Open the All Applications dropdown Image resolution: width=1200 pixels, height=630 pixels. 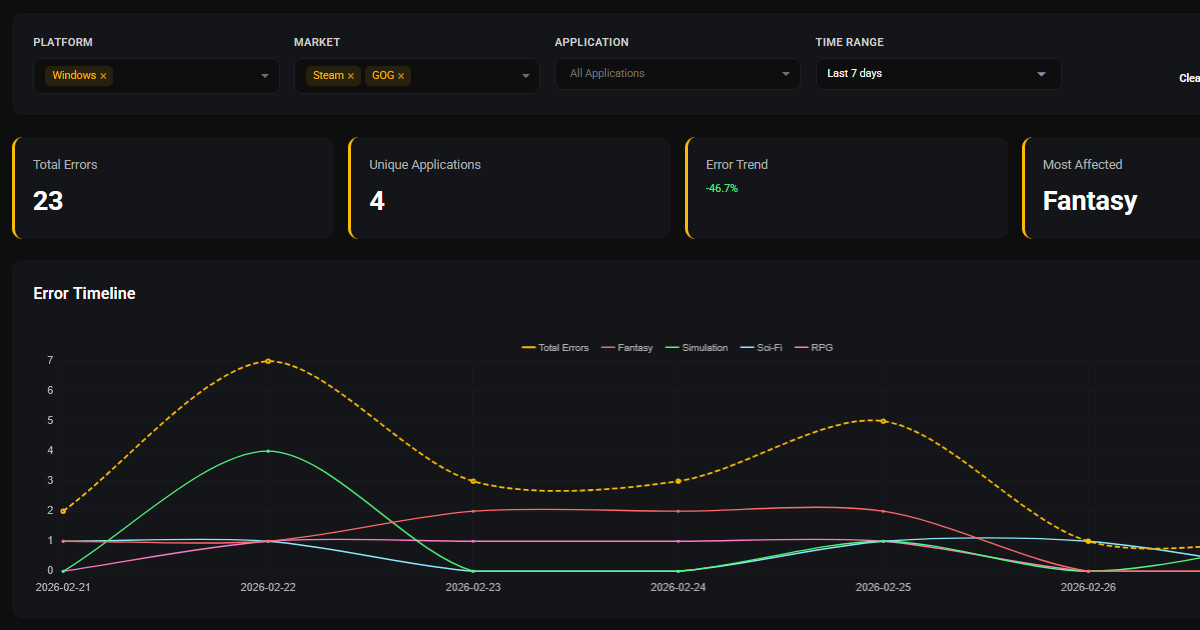click(x=677, y=74)
